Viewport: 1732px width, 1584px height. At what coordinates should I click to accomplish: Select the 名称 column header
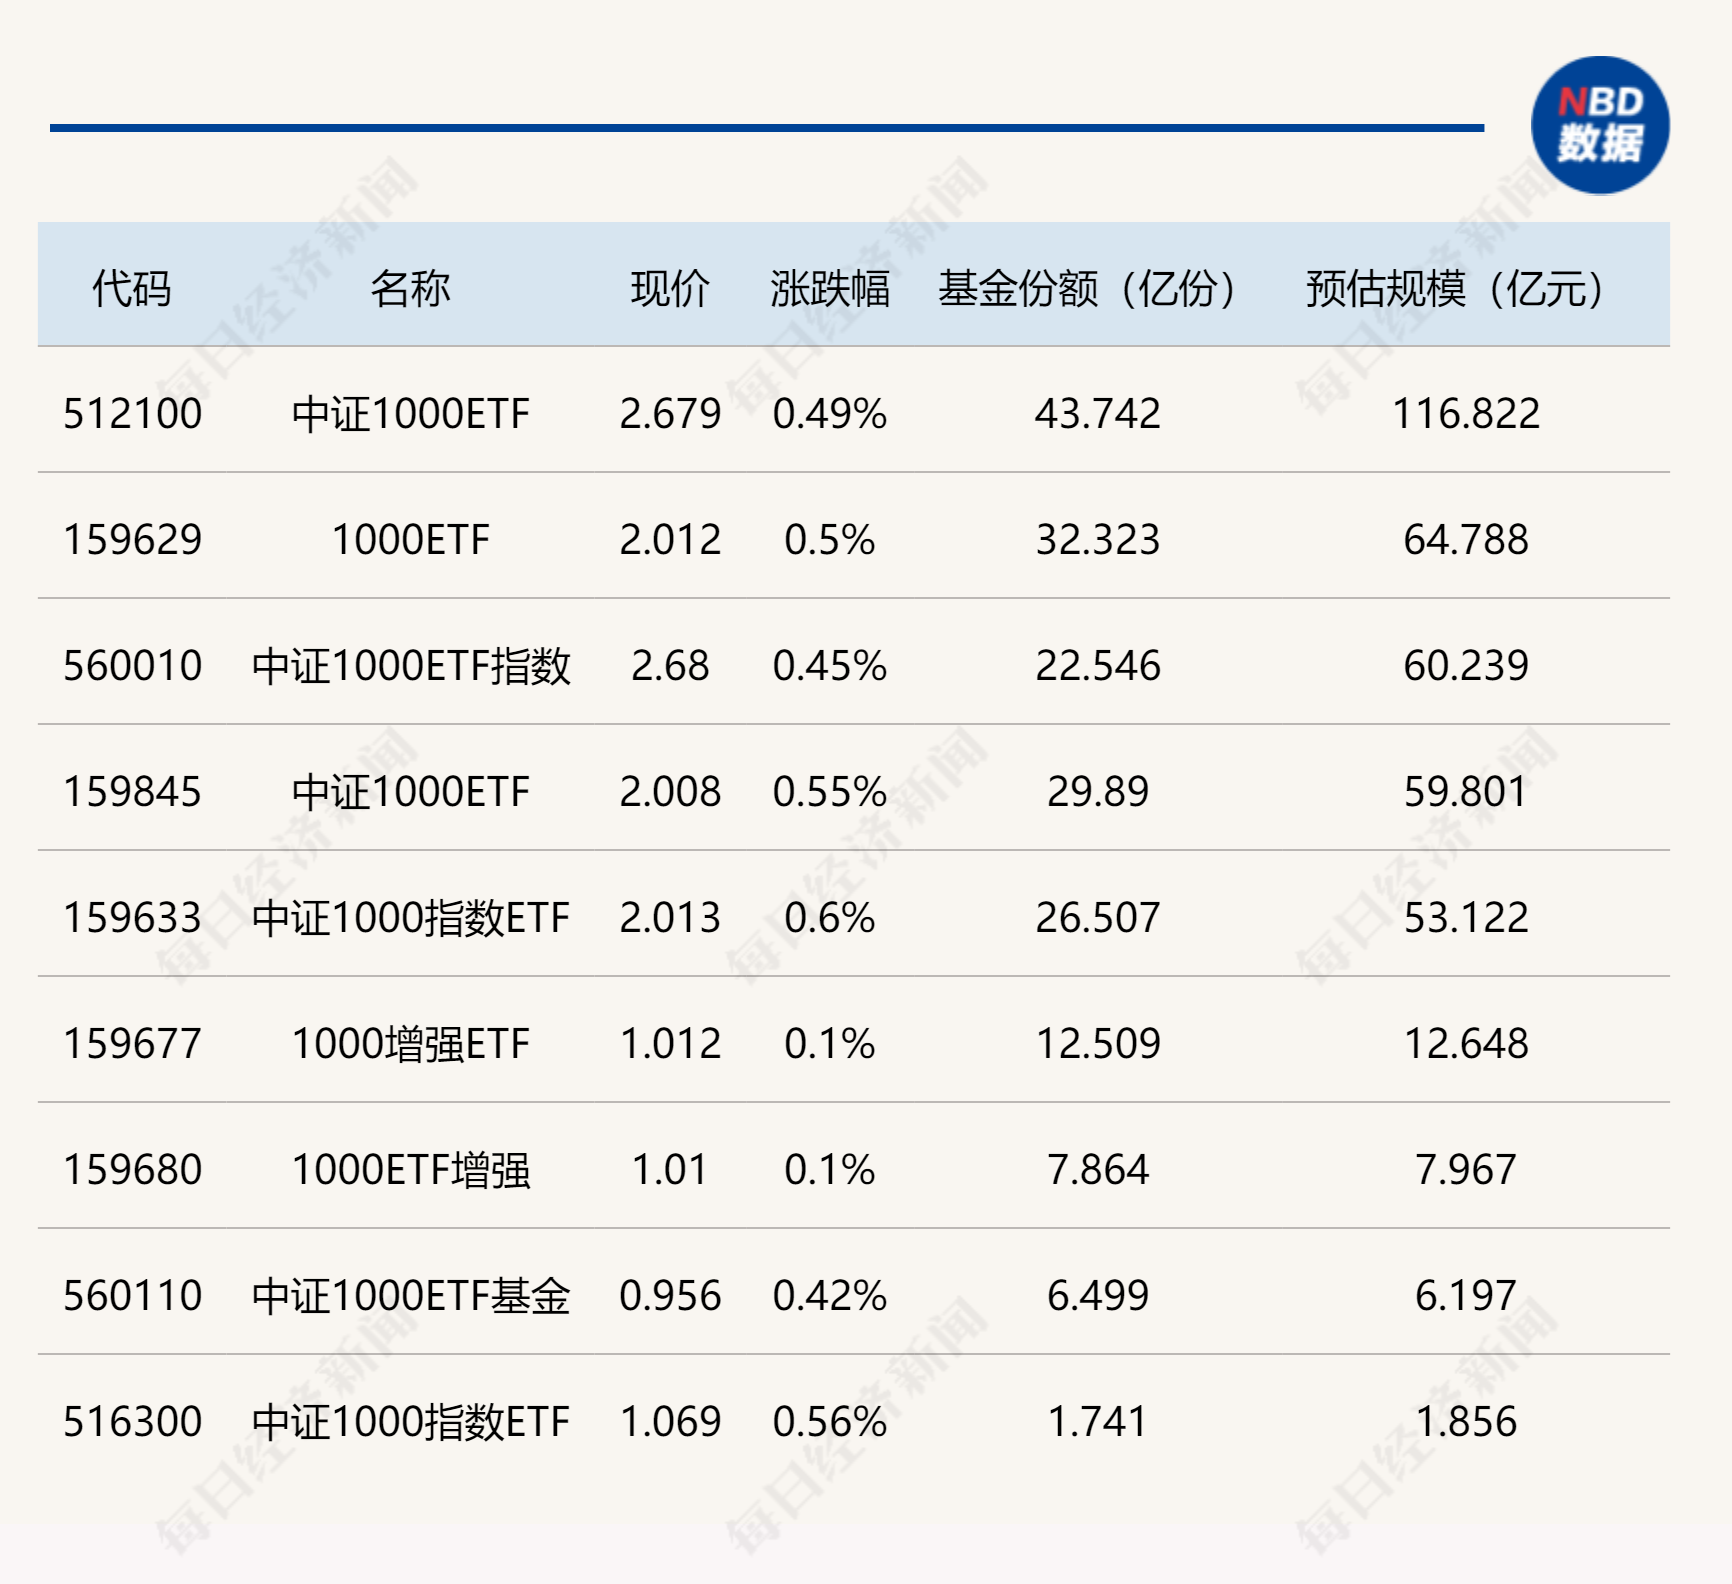point(410,289)
